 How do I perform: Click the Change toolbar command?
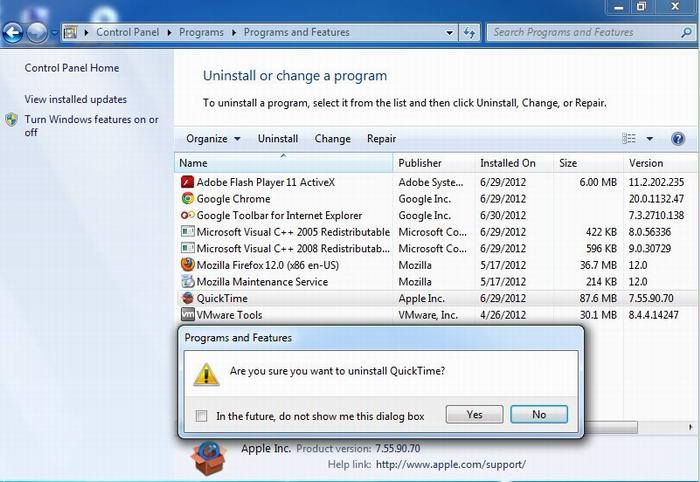tap(333, 139)
